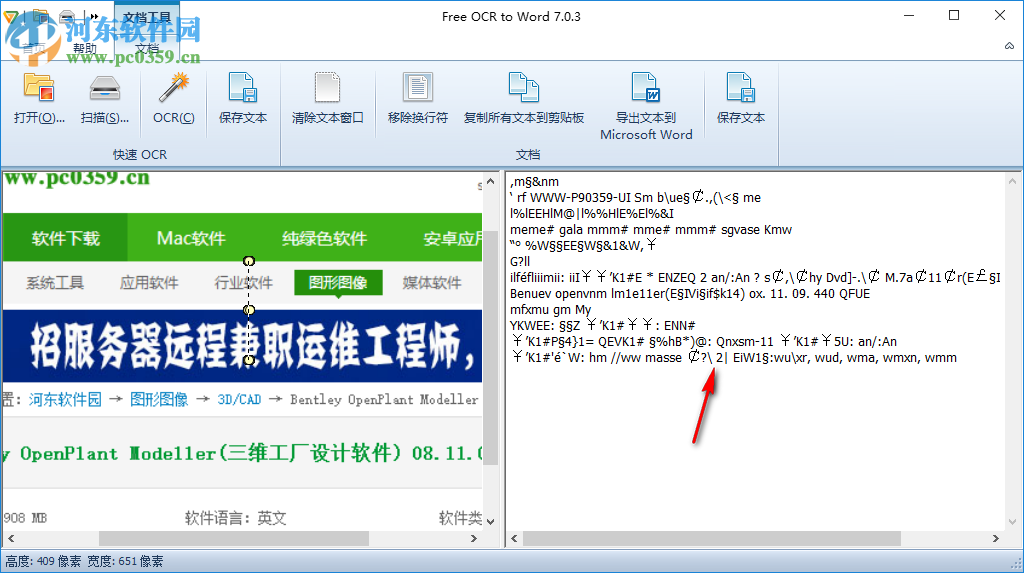
Task: Export text to Microsoft Word
Action: pos(646,106)
